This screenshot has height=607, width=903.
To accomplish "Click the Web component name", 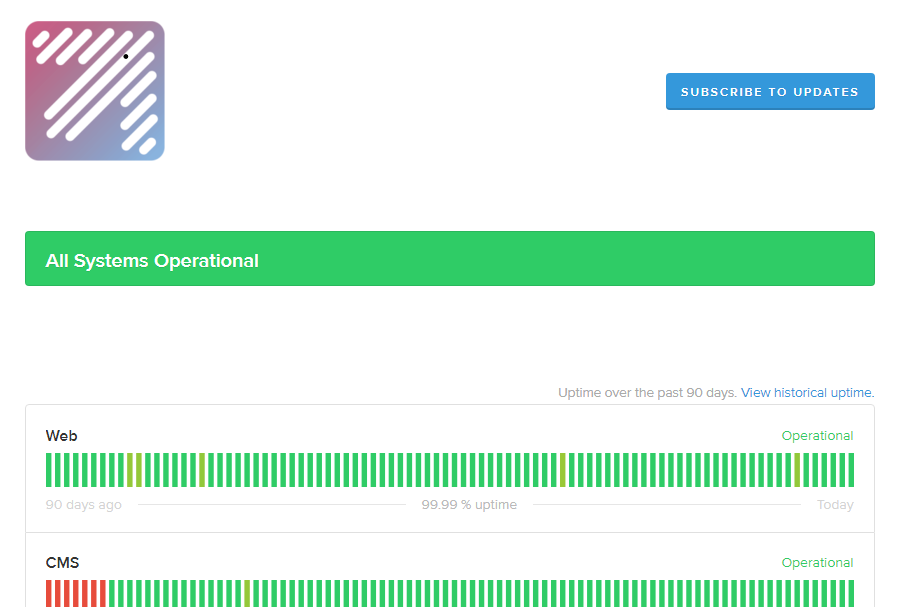I will click(61, 436).
